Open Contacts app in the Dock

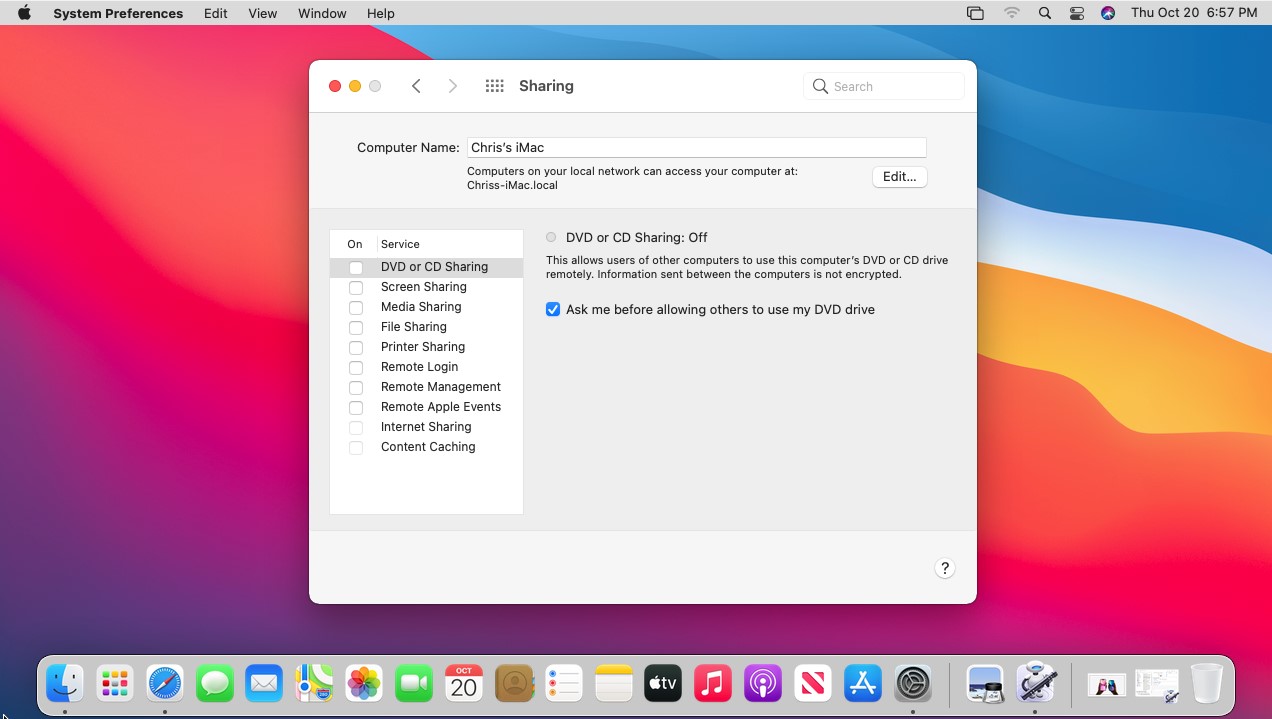514,684
